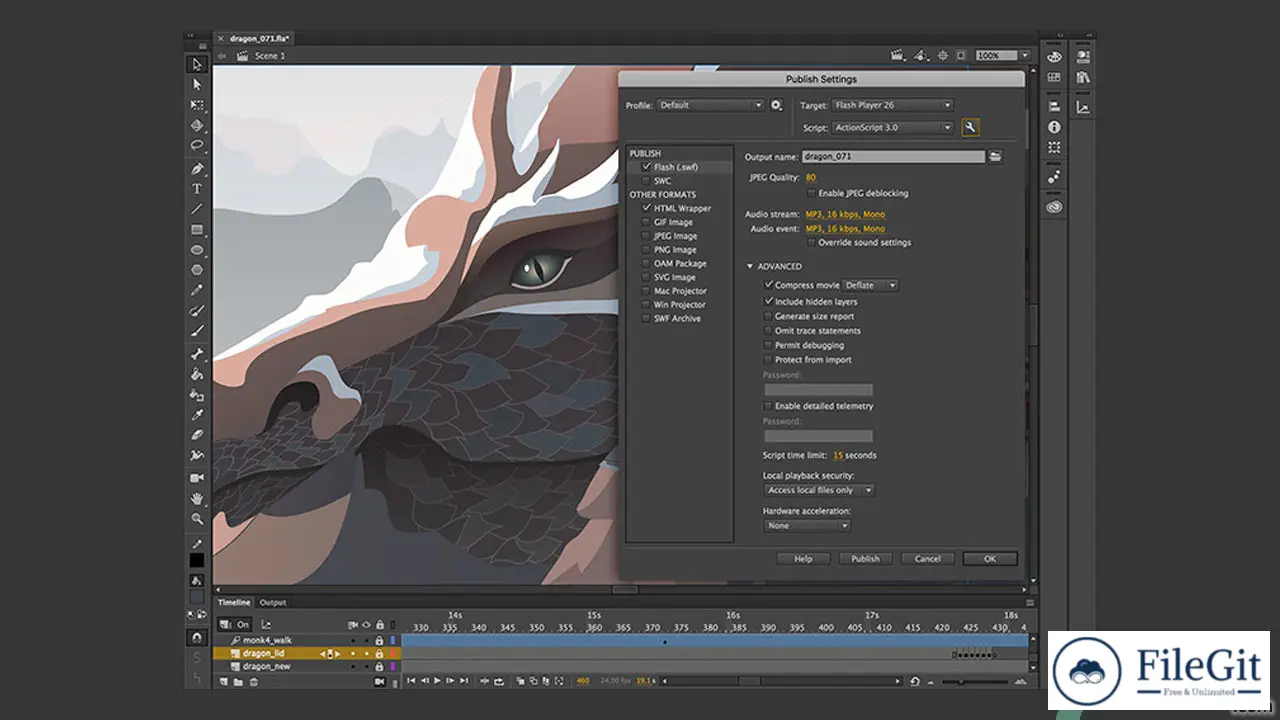Enable the GIF Image checkbox
The width and height of the screenshot is (1280, 720).
tap(647, 222)
